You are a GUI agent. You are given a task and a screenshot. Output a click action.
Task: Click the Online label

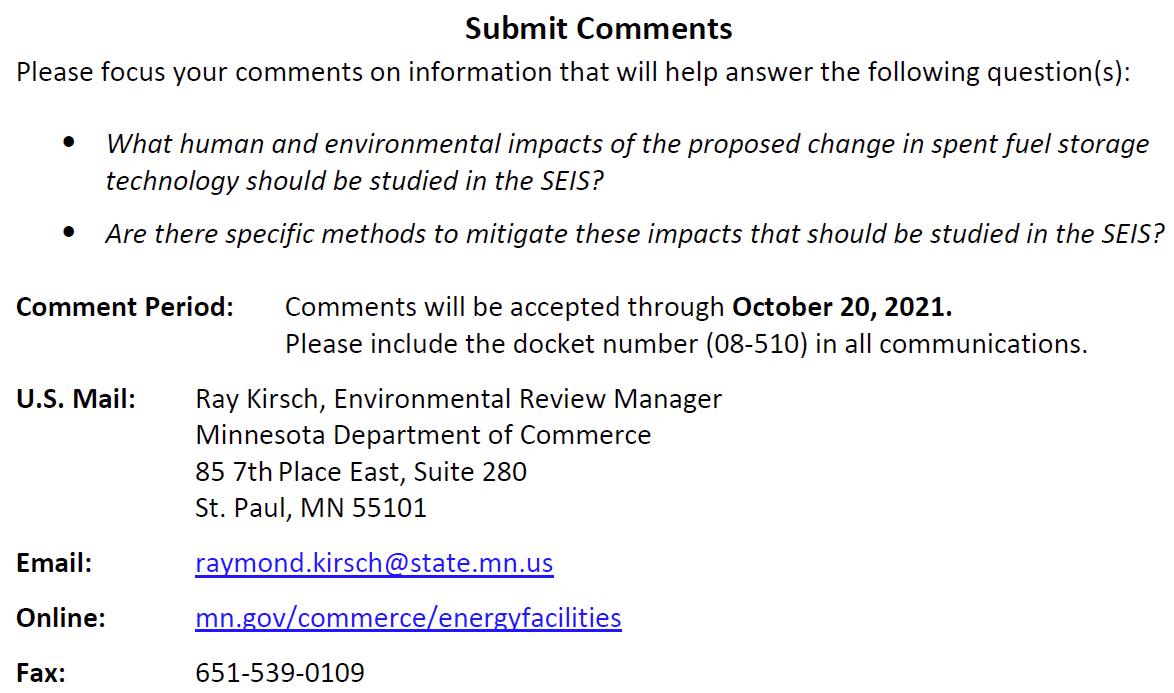tap(61, 618)
